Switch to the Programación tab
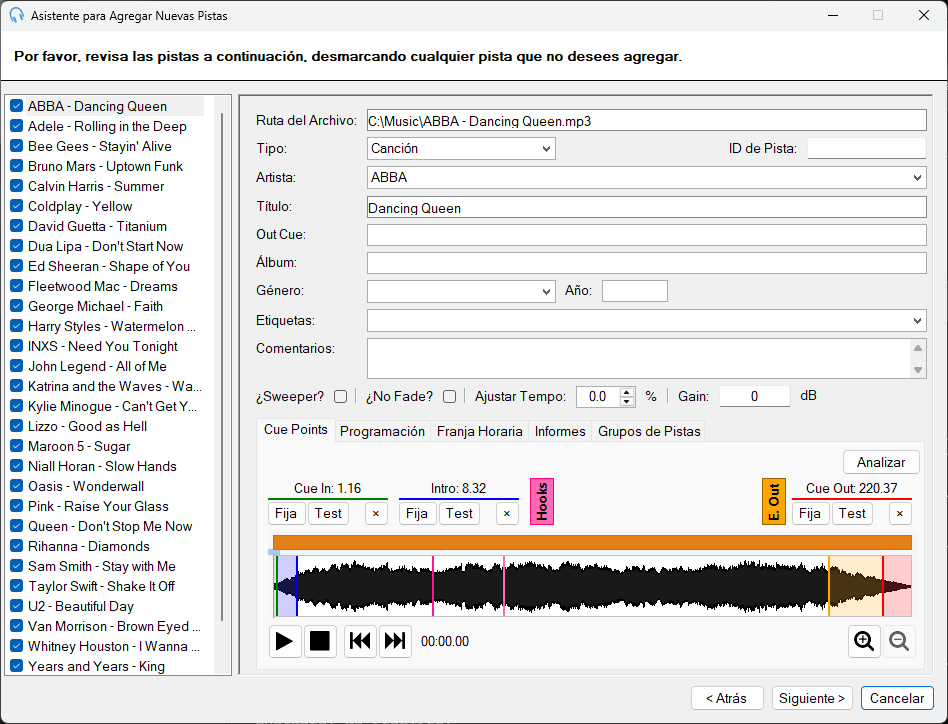Viewport: 948px width, 724px height. pos(382,431)
